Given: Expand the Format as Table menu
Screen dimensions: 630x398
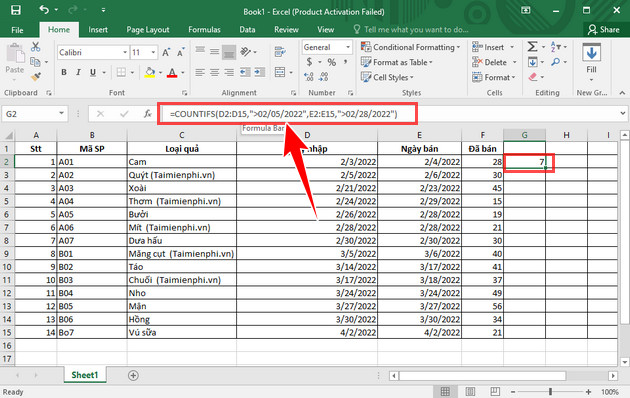Looking at the screenshot, I should point(397,62).
